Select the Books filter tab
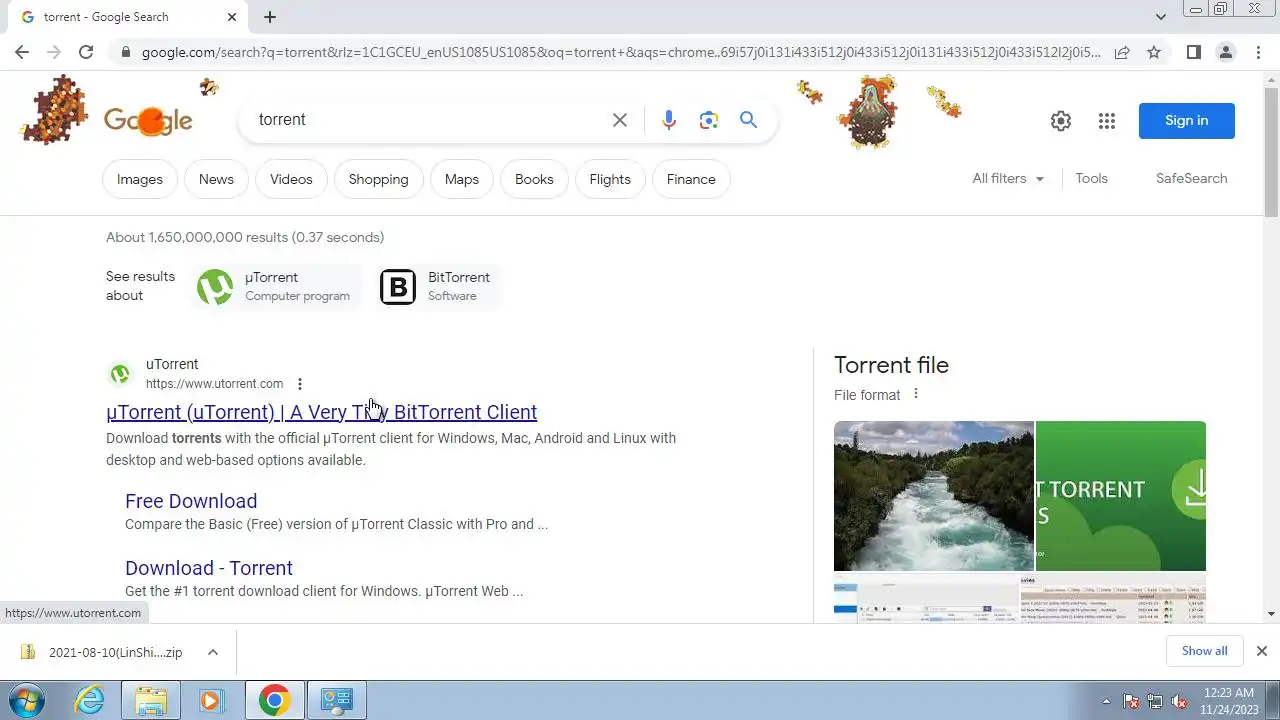This screenshot has width=1280, height=720. [534, 180]
